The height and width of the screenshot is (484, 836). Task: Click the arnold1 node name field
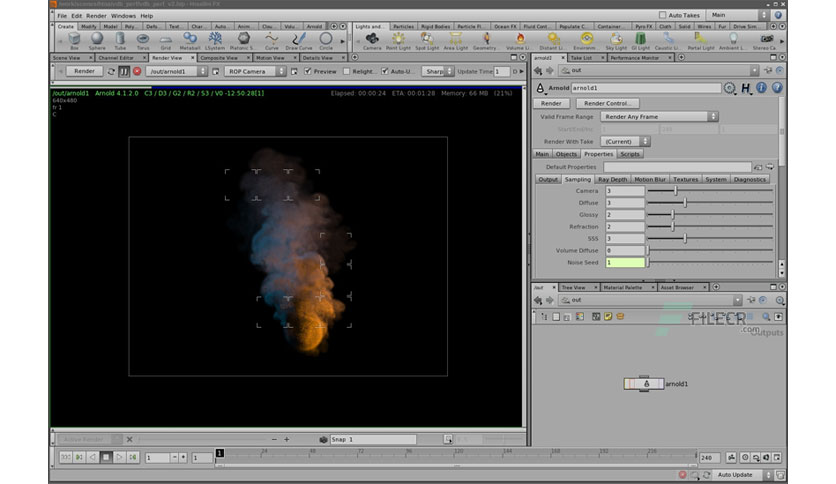click(x=646, y=88)
